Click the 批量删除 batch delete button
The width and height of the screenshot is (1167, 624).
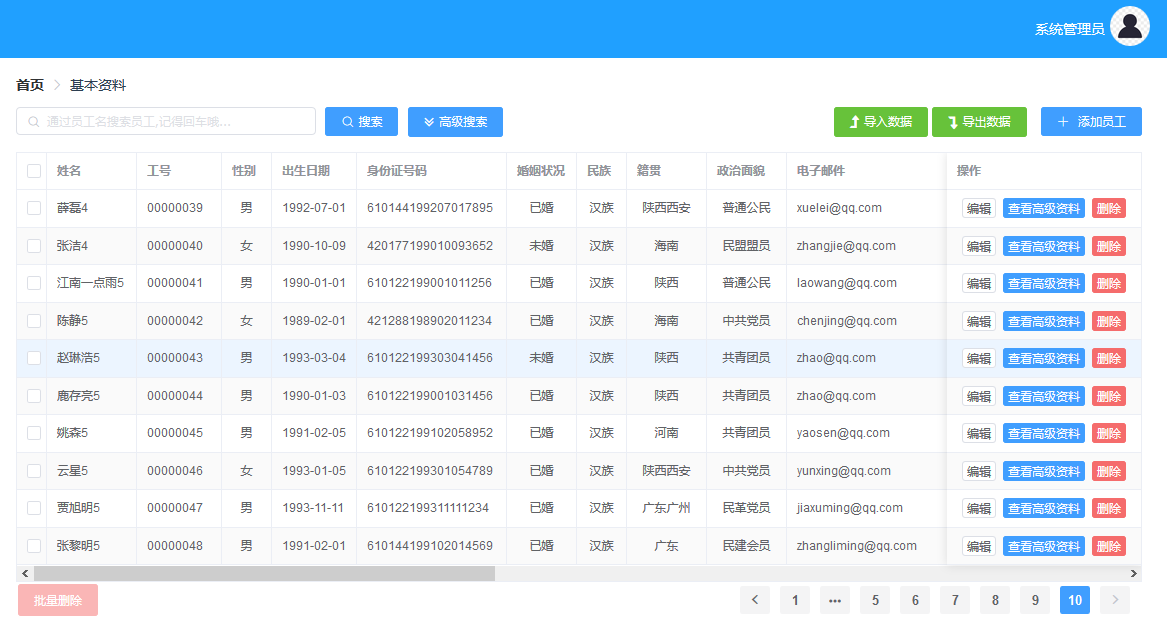[x=58, y=600]
